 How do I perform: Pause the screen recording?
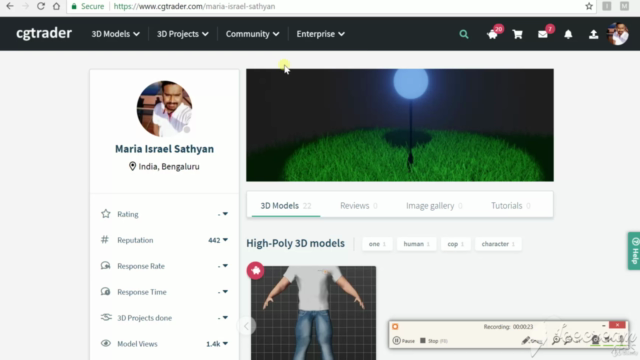404,340
